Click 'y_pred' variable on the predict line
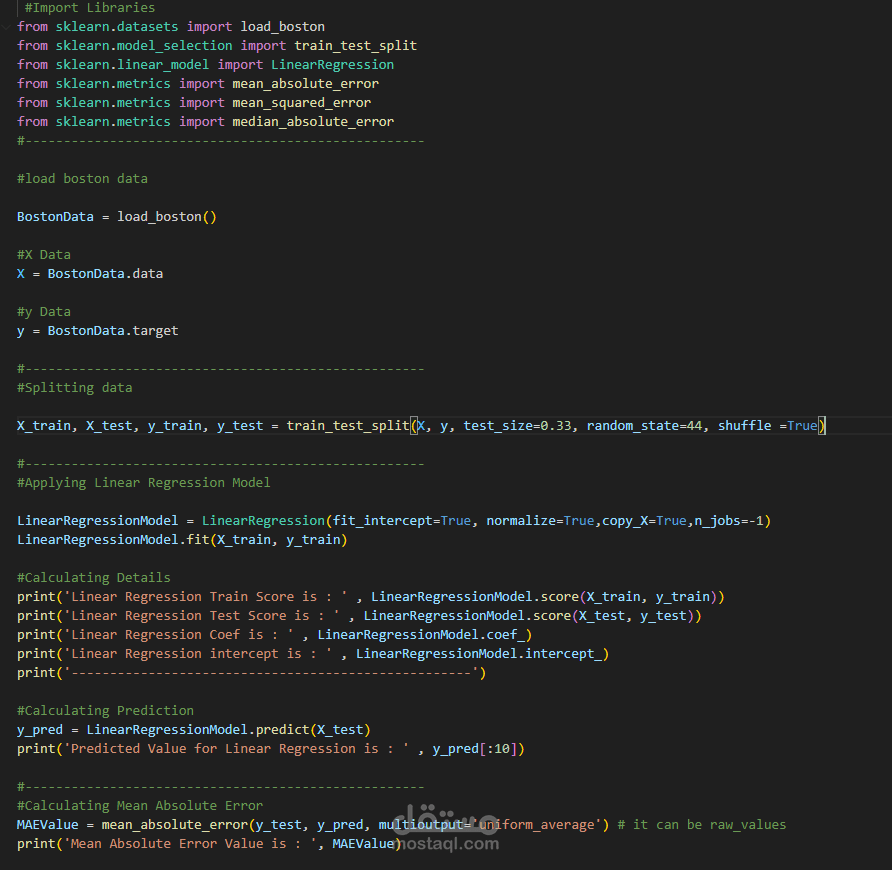This screenshot has width=892, height=870. click(x=40, y=729)
